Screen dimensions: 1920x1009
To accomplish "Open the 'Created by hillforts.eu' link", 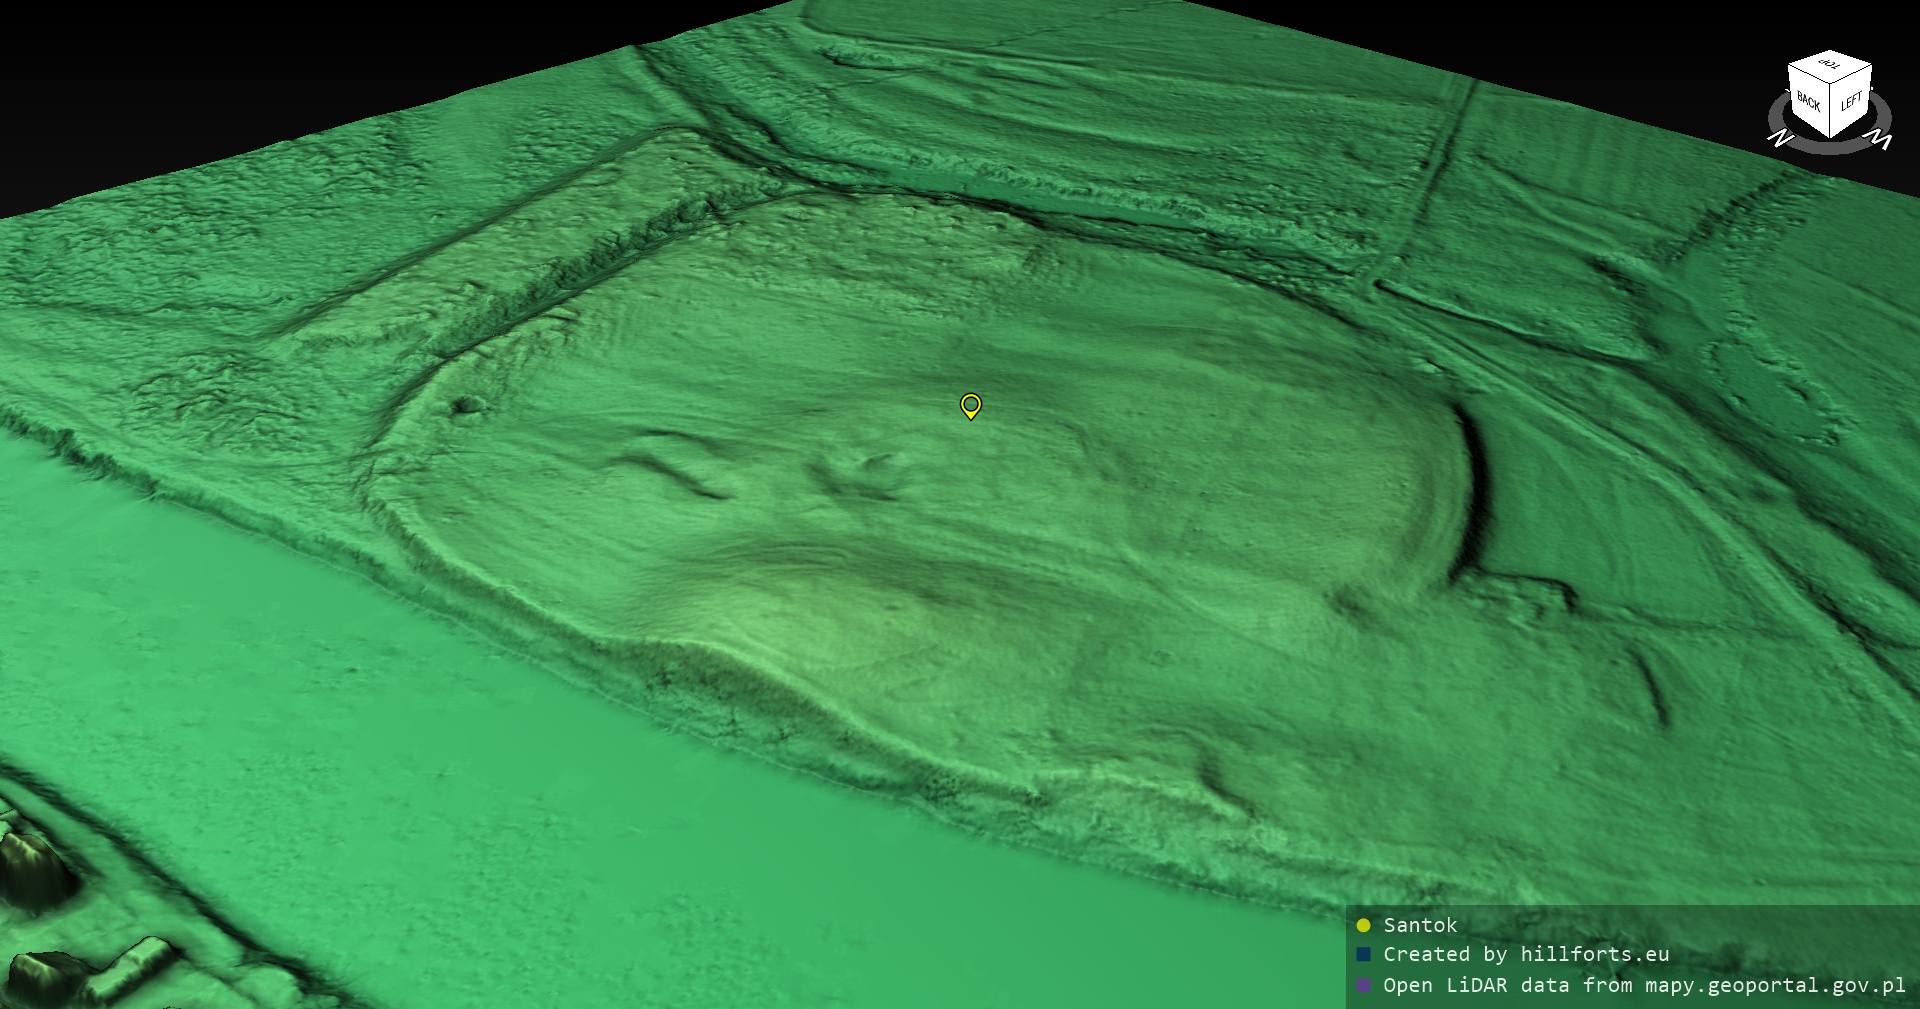I will 1525,955.
